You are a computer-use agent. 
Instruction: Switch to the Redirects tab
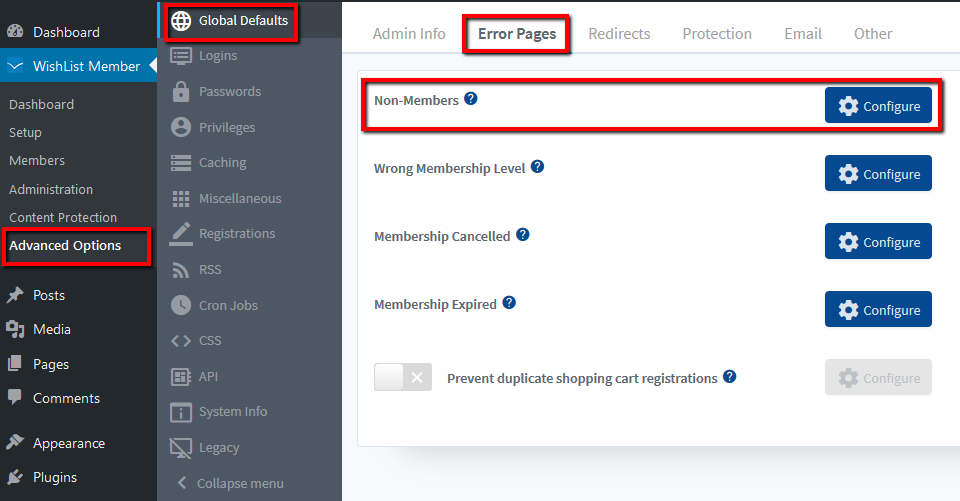619,34
